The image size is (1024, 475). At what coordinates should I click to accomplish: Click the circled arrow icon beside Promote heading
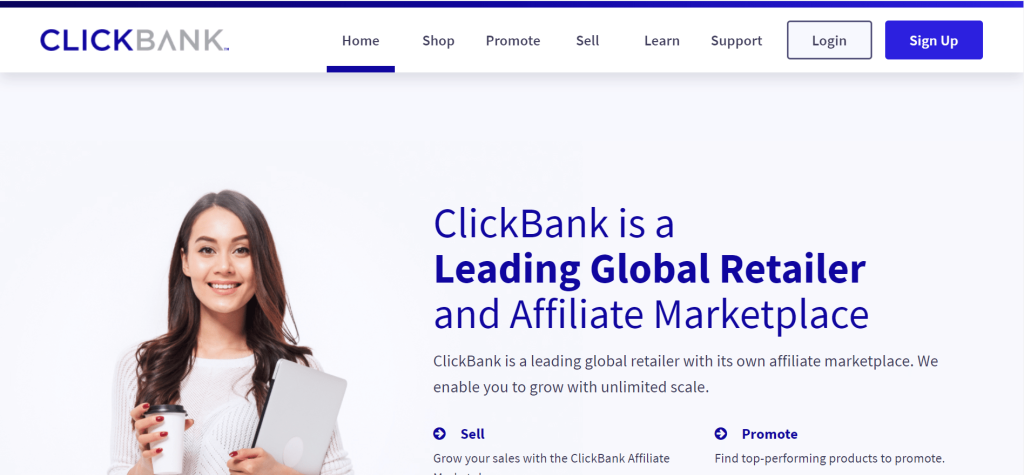click(721, 434)
